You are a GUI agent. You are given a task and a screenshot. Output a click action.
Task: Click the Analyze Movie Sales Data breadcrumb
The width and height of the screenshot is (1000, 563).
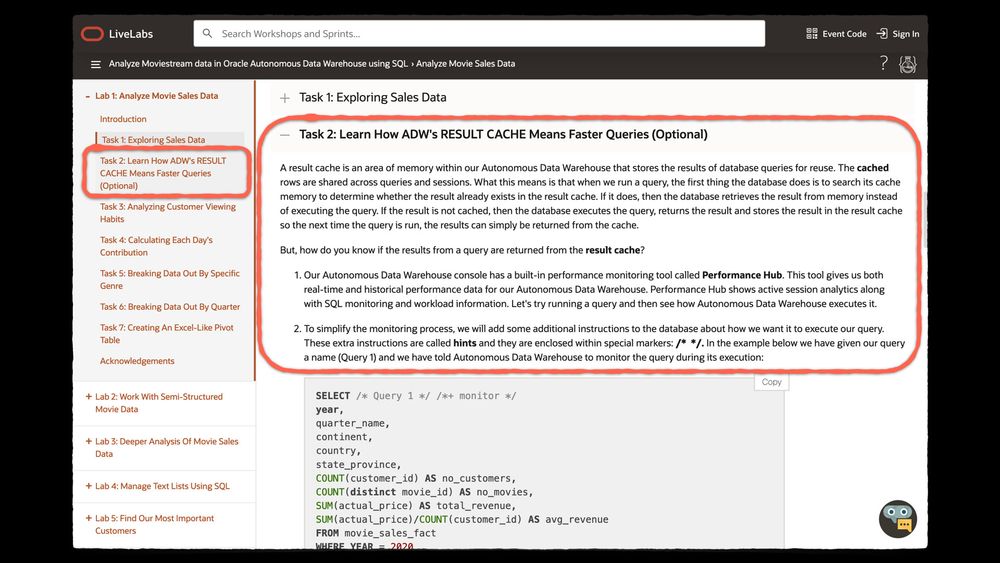click(x=466, y=64)
